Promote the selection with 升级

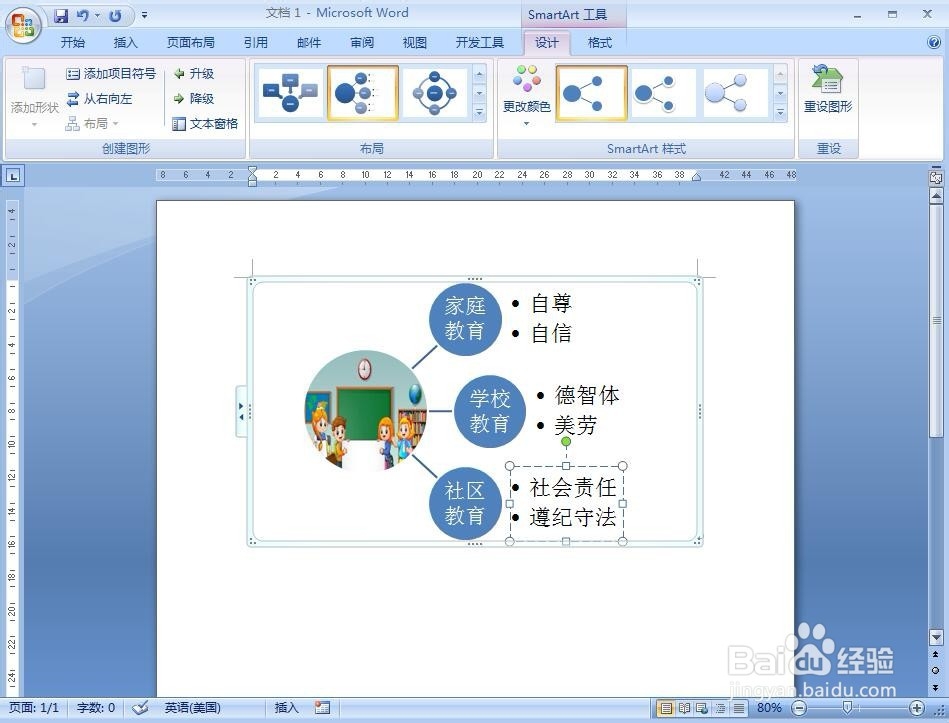[x=194, y=74]
